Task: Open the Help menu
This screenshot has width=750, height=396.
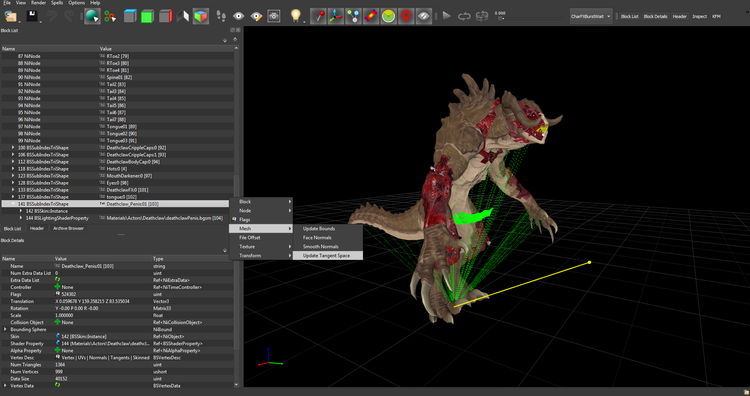Action: tap(95, 3)
